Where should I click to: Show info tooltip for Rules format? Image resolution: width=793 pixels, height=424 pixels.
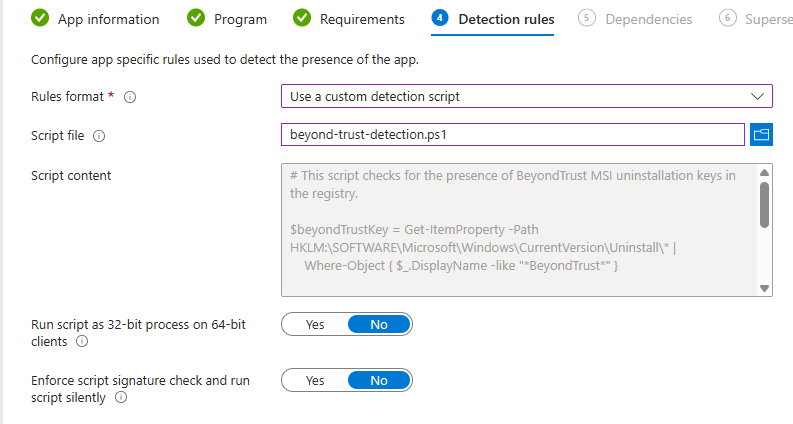(x=130, y=97)
